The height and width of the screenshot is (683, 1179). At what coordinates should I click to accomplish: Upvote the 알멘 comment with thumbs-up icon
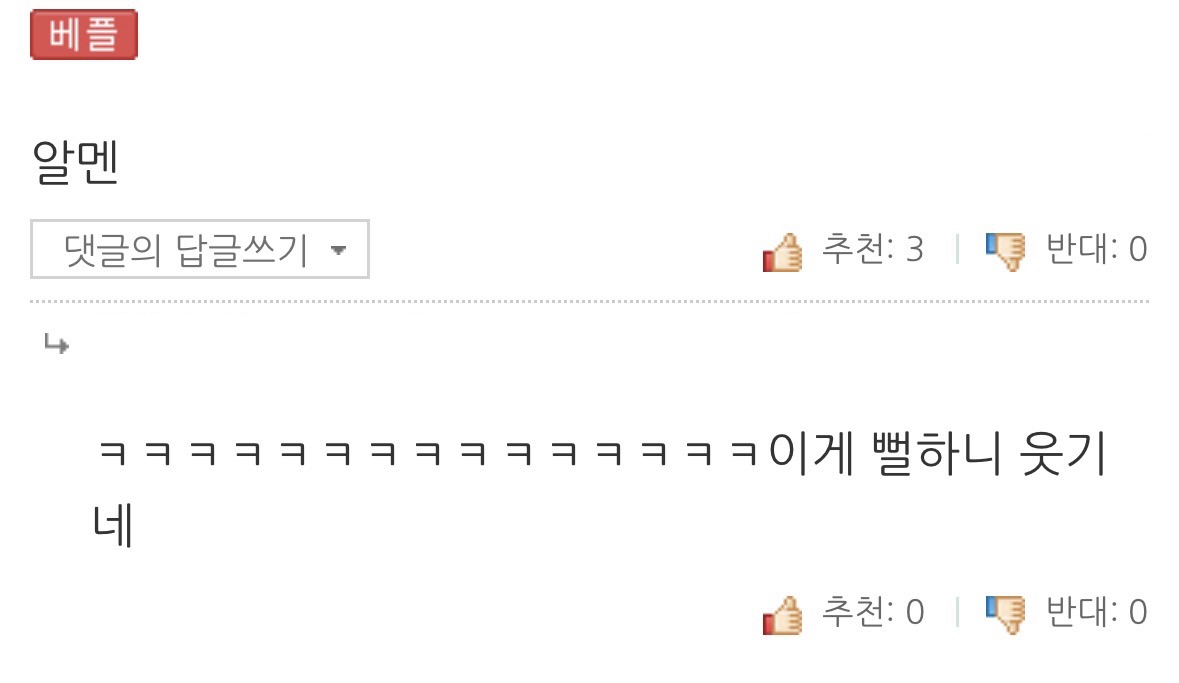tap(783, 252)
